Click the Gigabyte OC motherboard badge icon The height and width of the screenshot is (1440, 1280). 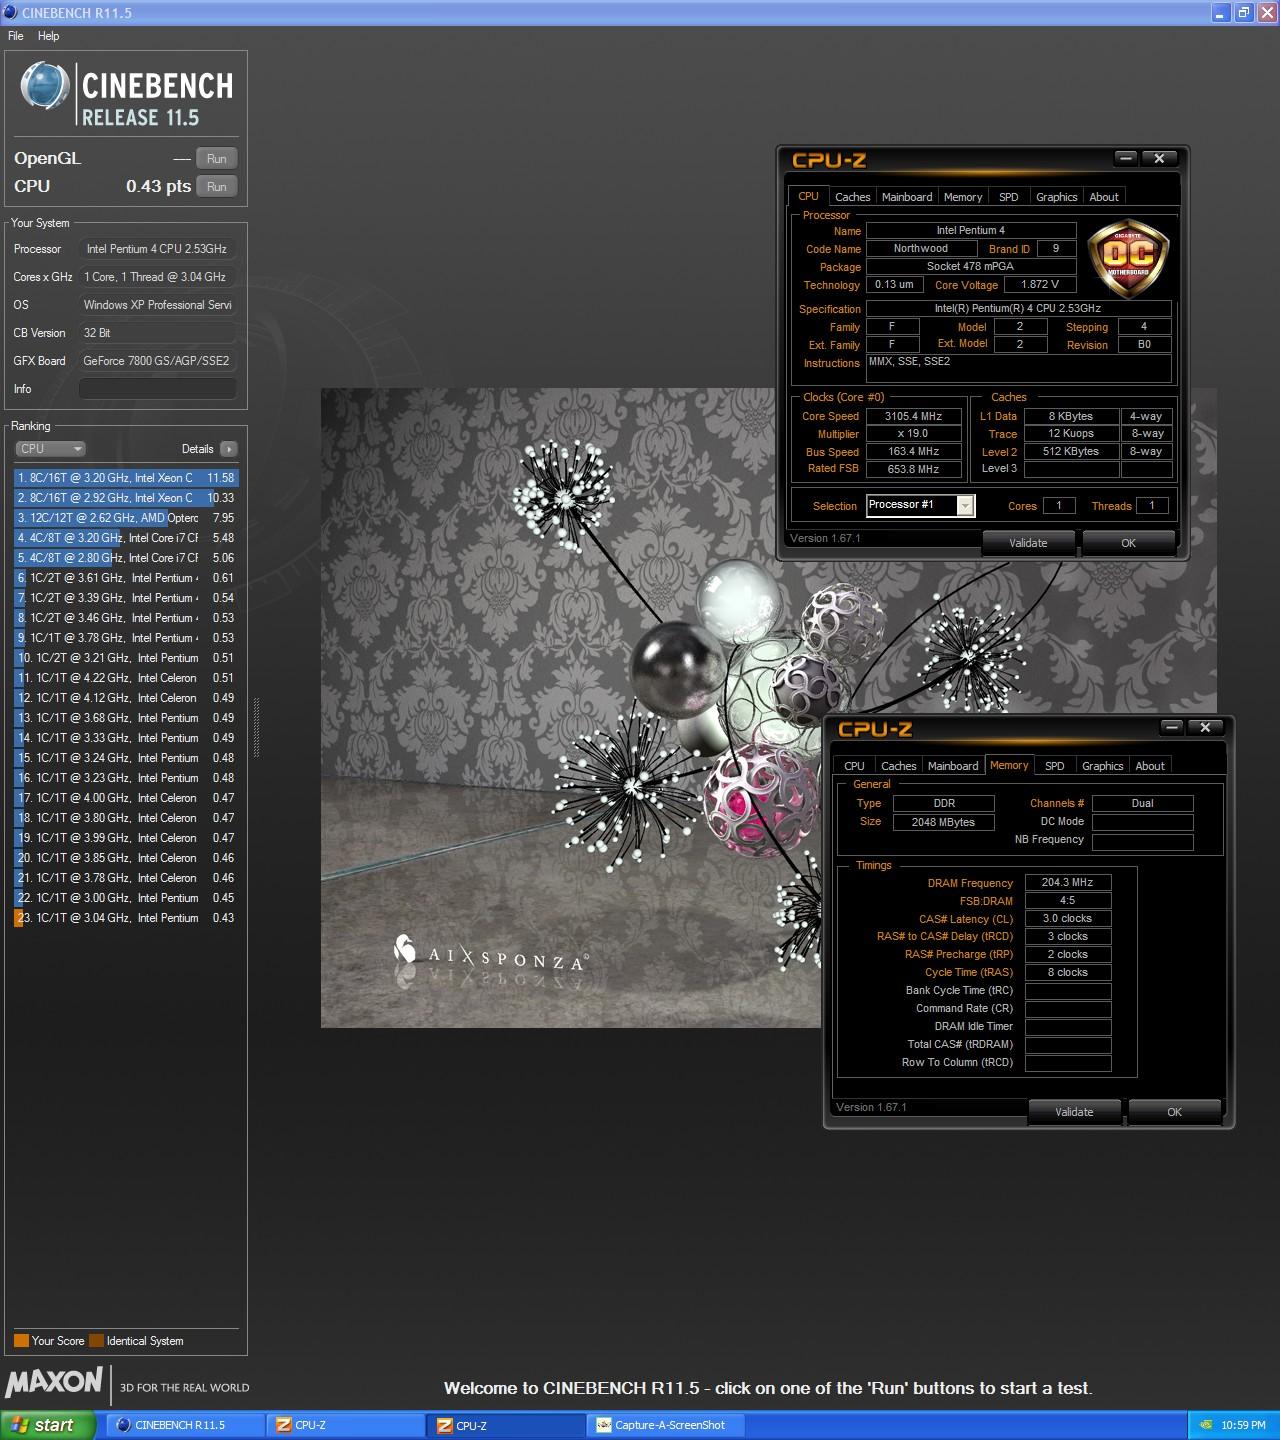tap(1128, 259)
